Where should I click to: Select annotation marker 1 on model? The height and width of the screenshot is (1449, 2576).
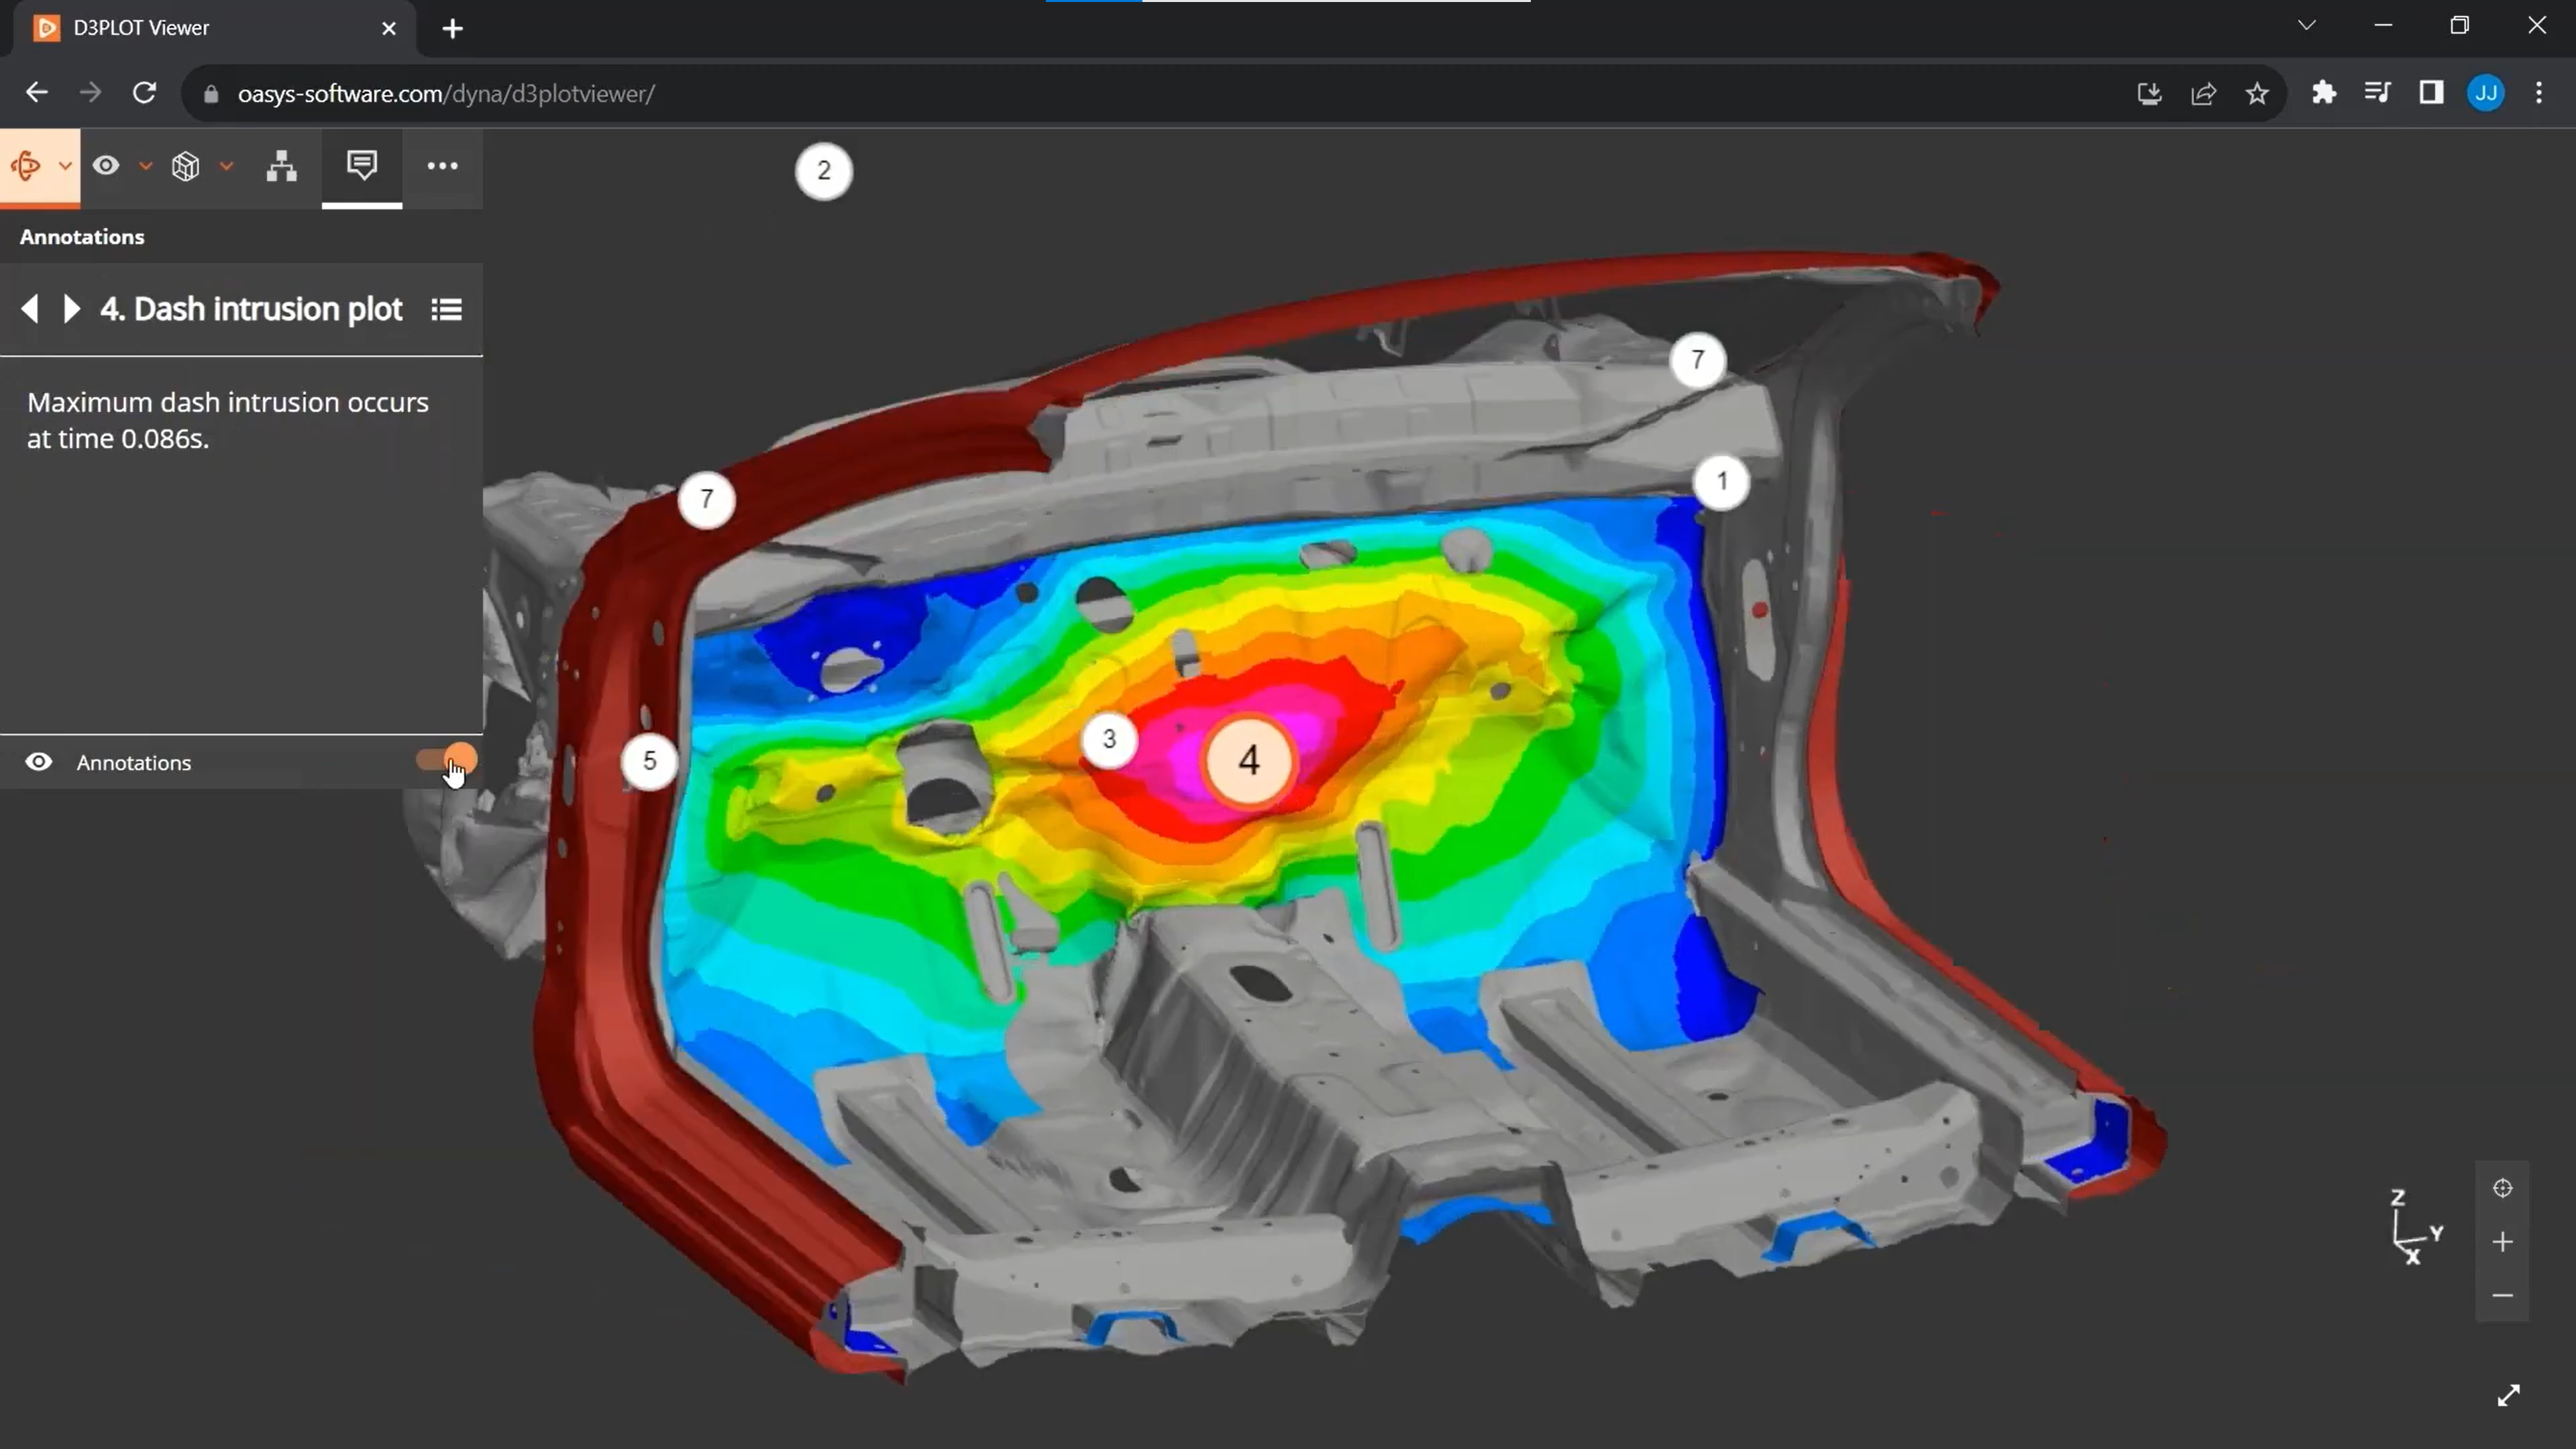tap(1722, 482)
